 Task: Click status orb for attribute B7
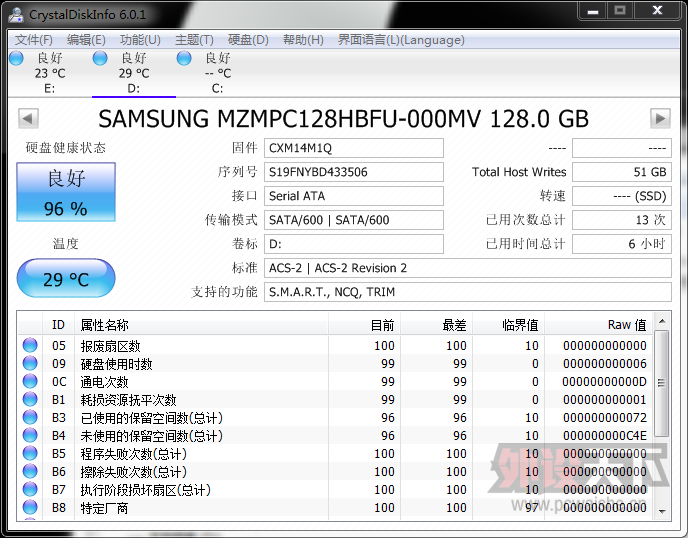(30, 489)
